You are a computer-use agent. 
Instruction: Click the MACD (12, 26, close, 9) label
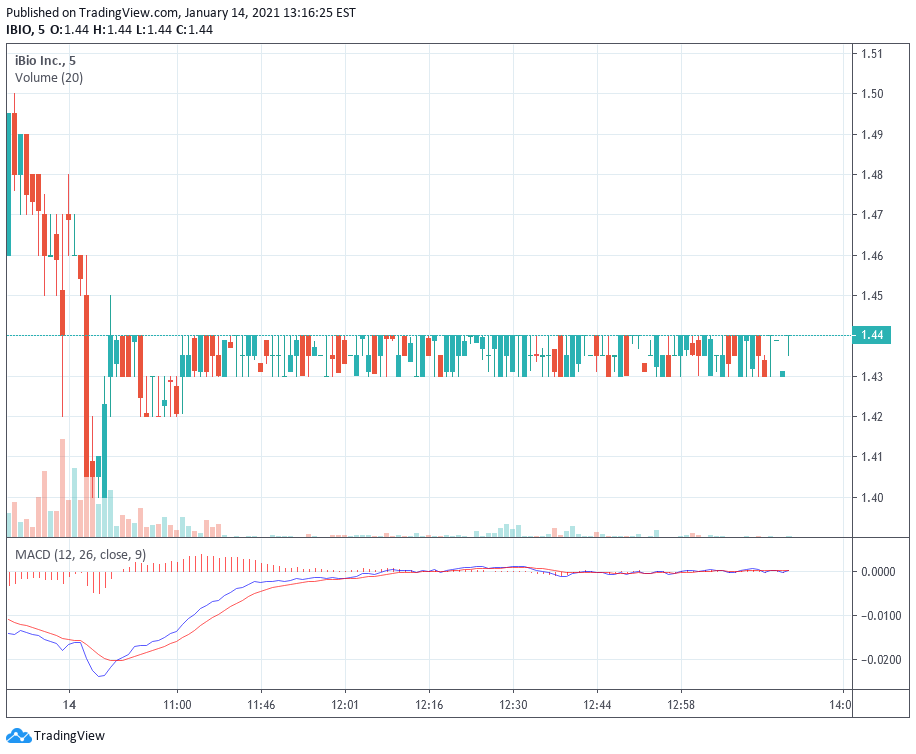tap(81, 554)
